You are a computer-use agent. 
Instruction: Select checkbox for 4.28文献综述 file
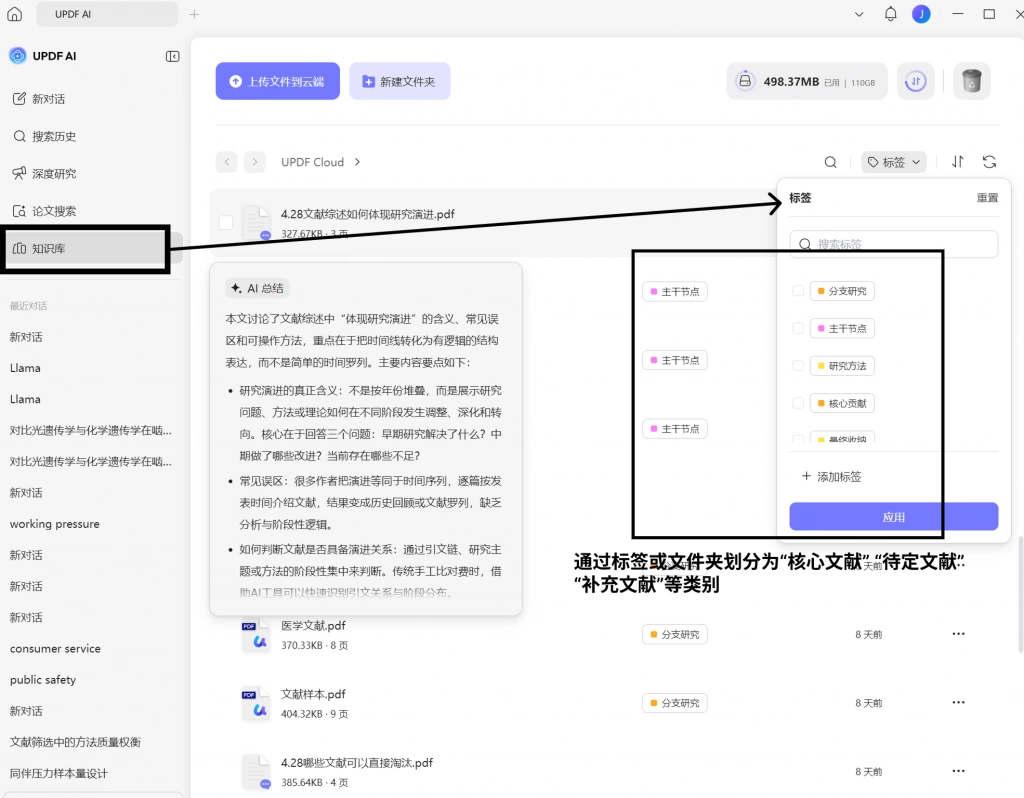[x=226, y=223]
